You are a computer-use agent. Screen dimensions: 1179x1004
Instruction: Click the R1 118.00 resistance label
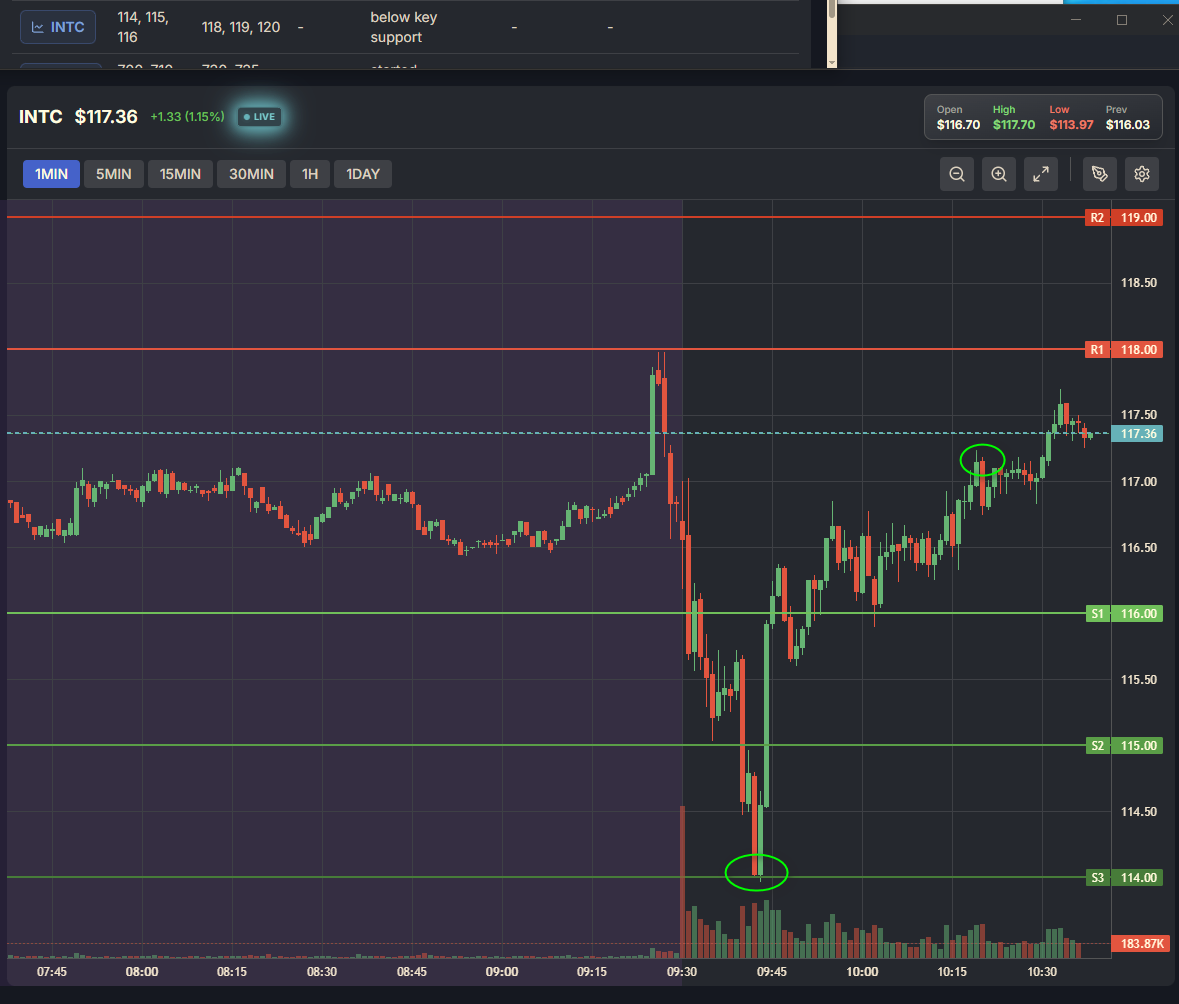coord(1124,350)
